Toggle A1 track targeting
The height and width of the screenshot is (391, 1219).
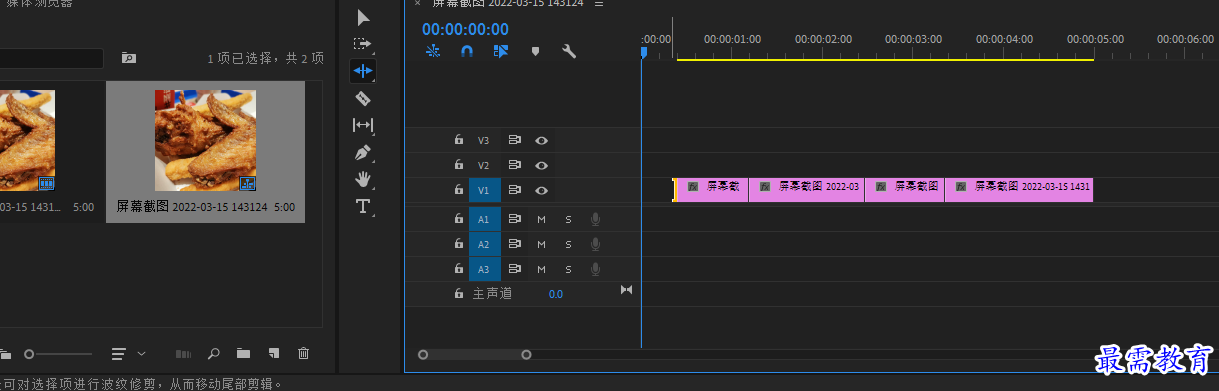(x=484, y=218)
